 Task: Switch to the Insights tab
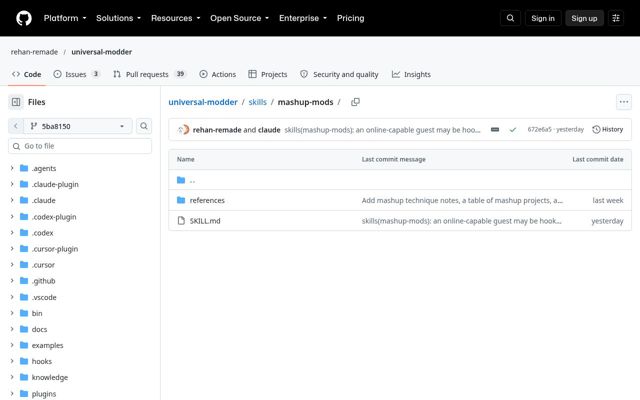pos(411,74)
